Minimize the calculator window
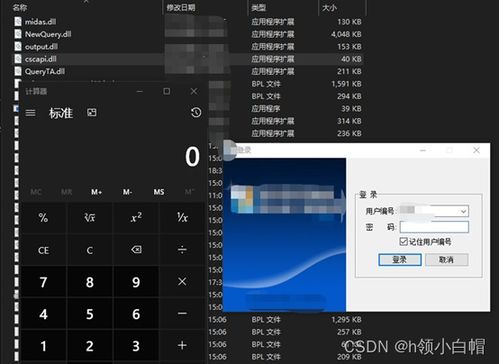Screen dimensions: 499x364 coord(140,91)
